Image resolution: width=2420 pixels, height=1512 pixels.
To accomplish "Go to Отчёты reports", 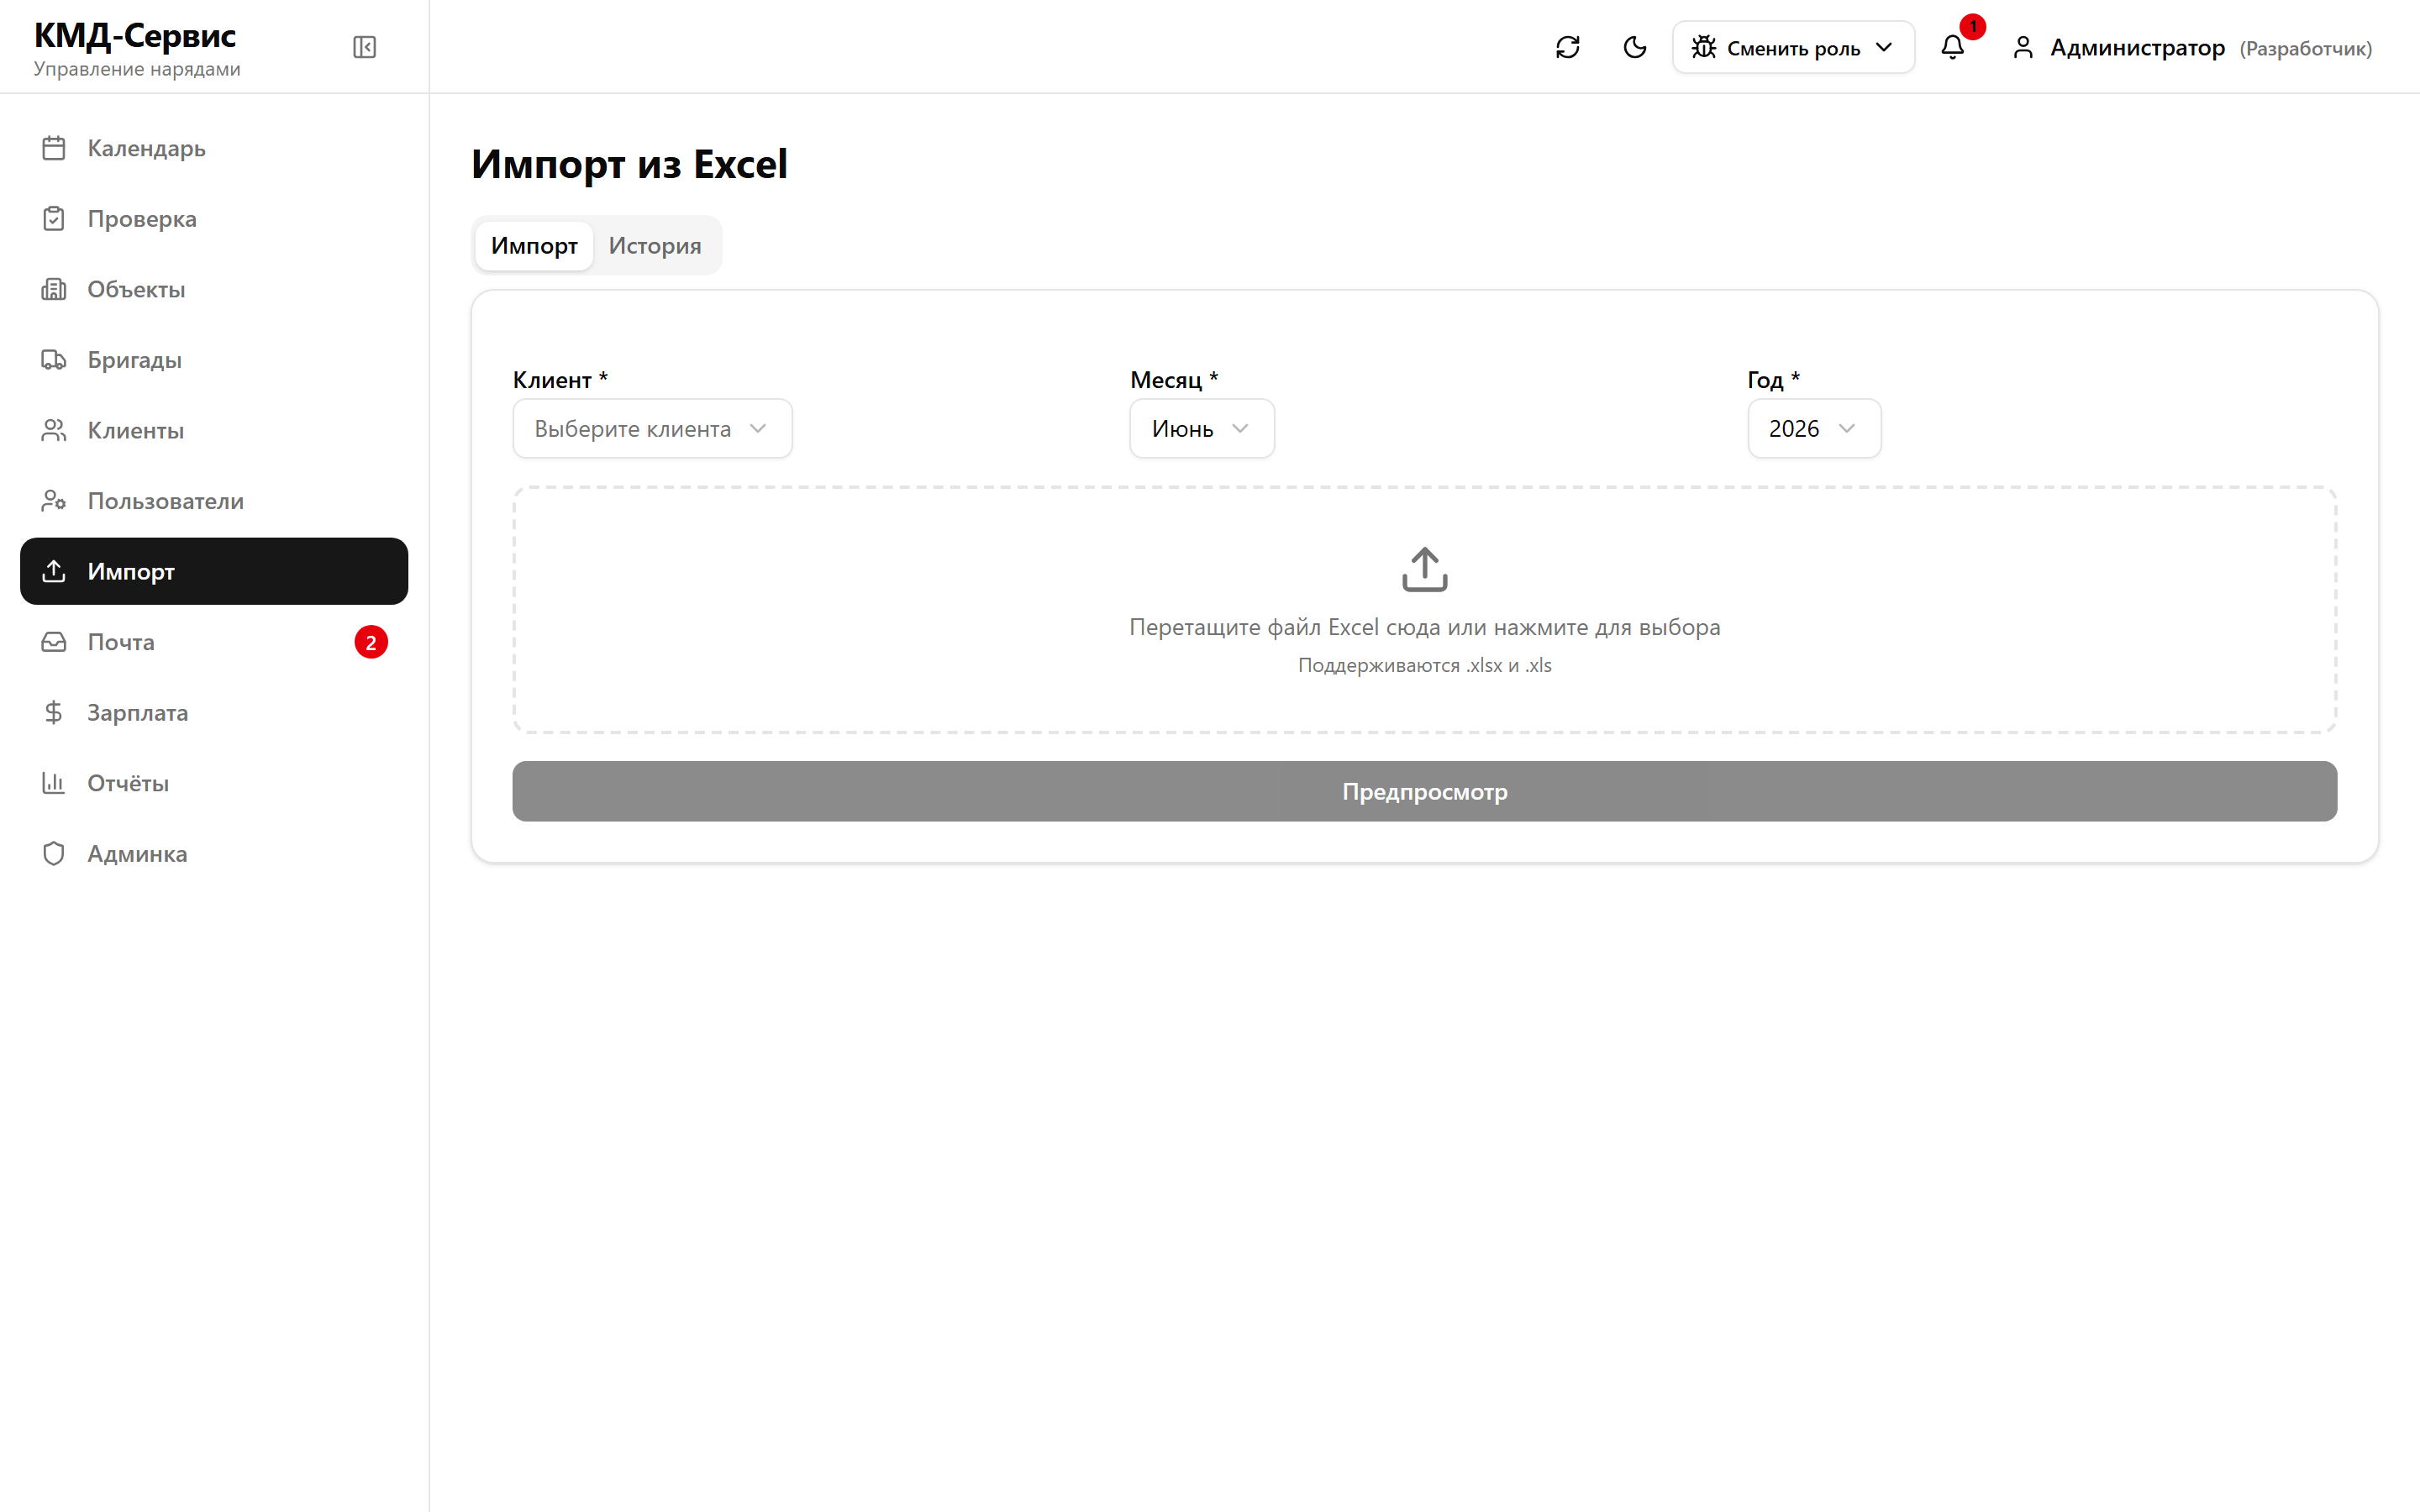I will [x=214, y=783].
